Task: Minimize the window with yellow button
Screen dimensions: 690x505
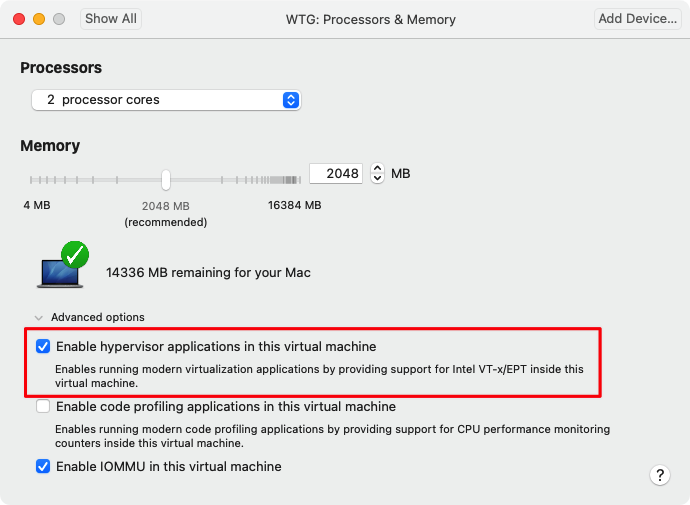Action: coord(40,19)
